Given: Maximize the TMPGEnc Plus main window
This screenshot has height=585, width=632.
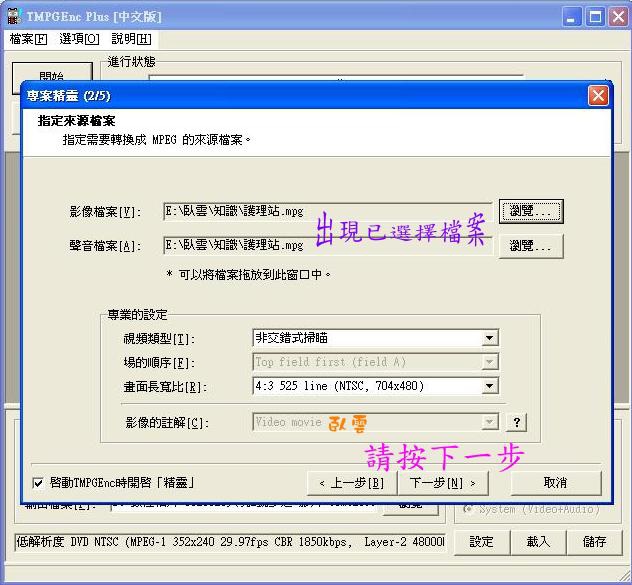Looking at the screenshot, I should click(595, 17).
